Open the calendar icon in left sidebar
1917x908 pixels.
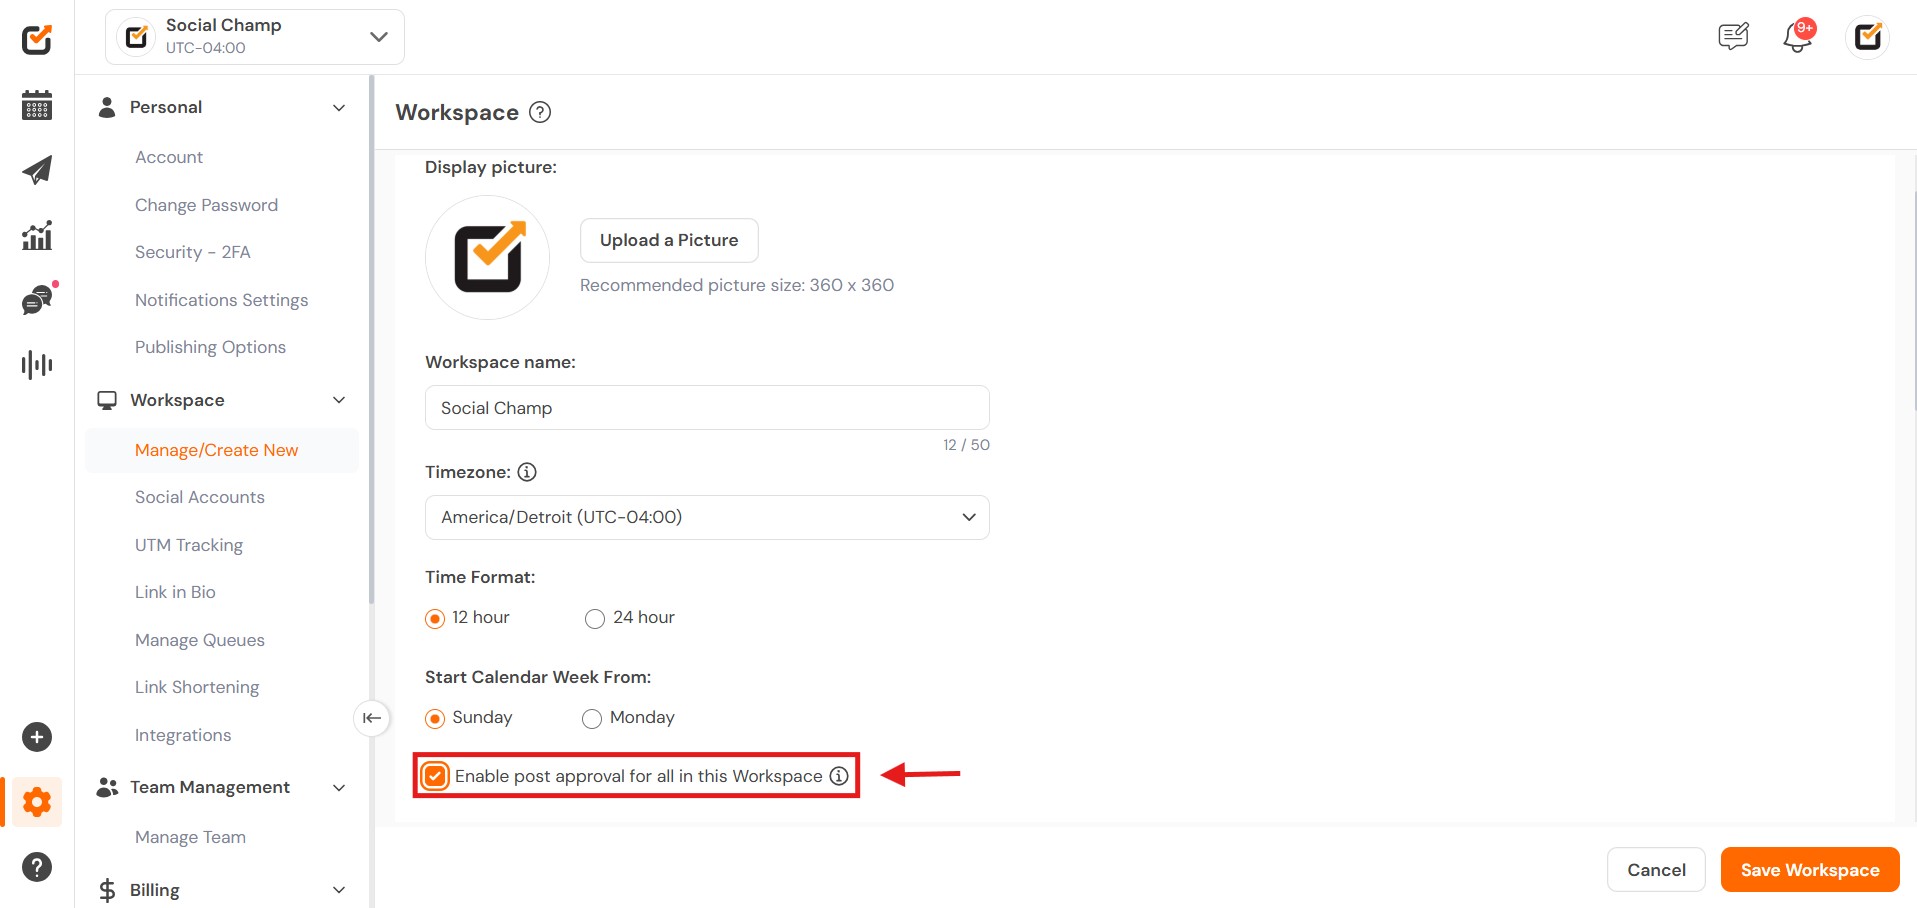[x=37, y=105]
